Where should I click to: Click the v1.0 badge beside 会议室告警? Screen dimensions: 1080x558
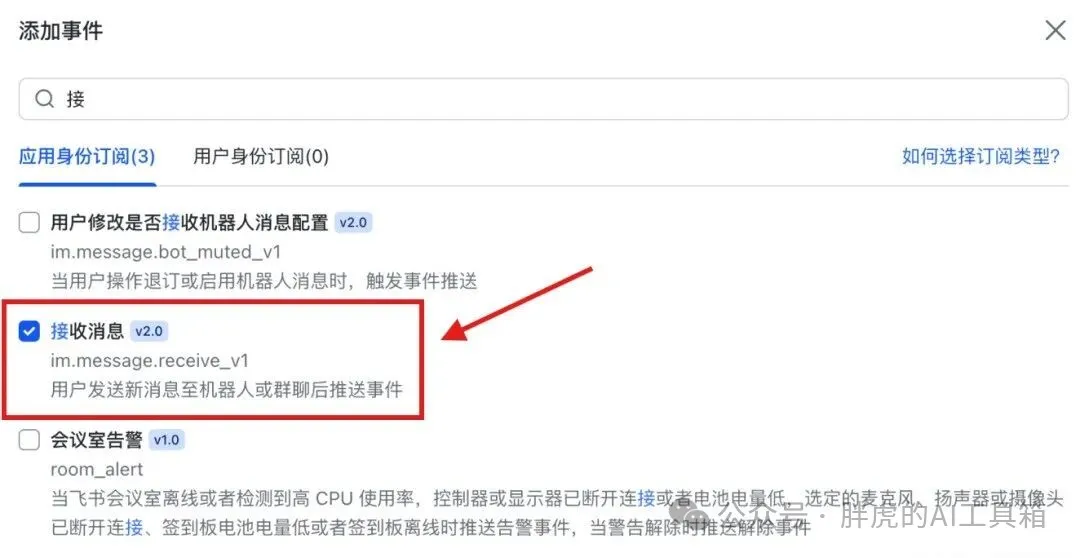pos(167,440)
